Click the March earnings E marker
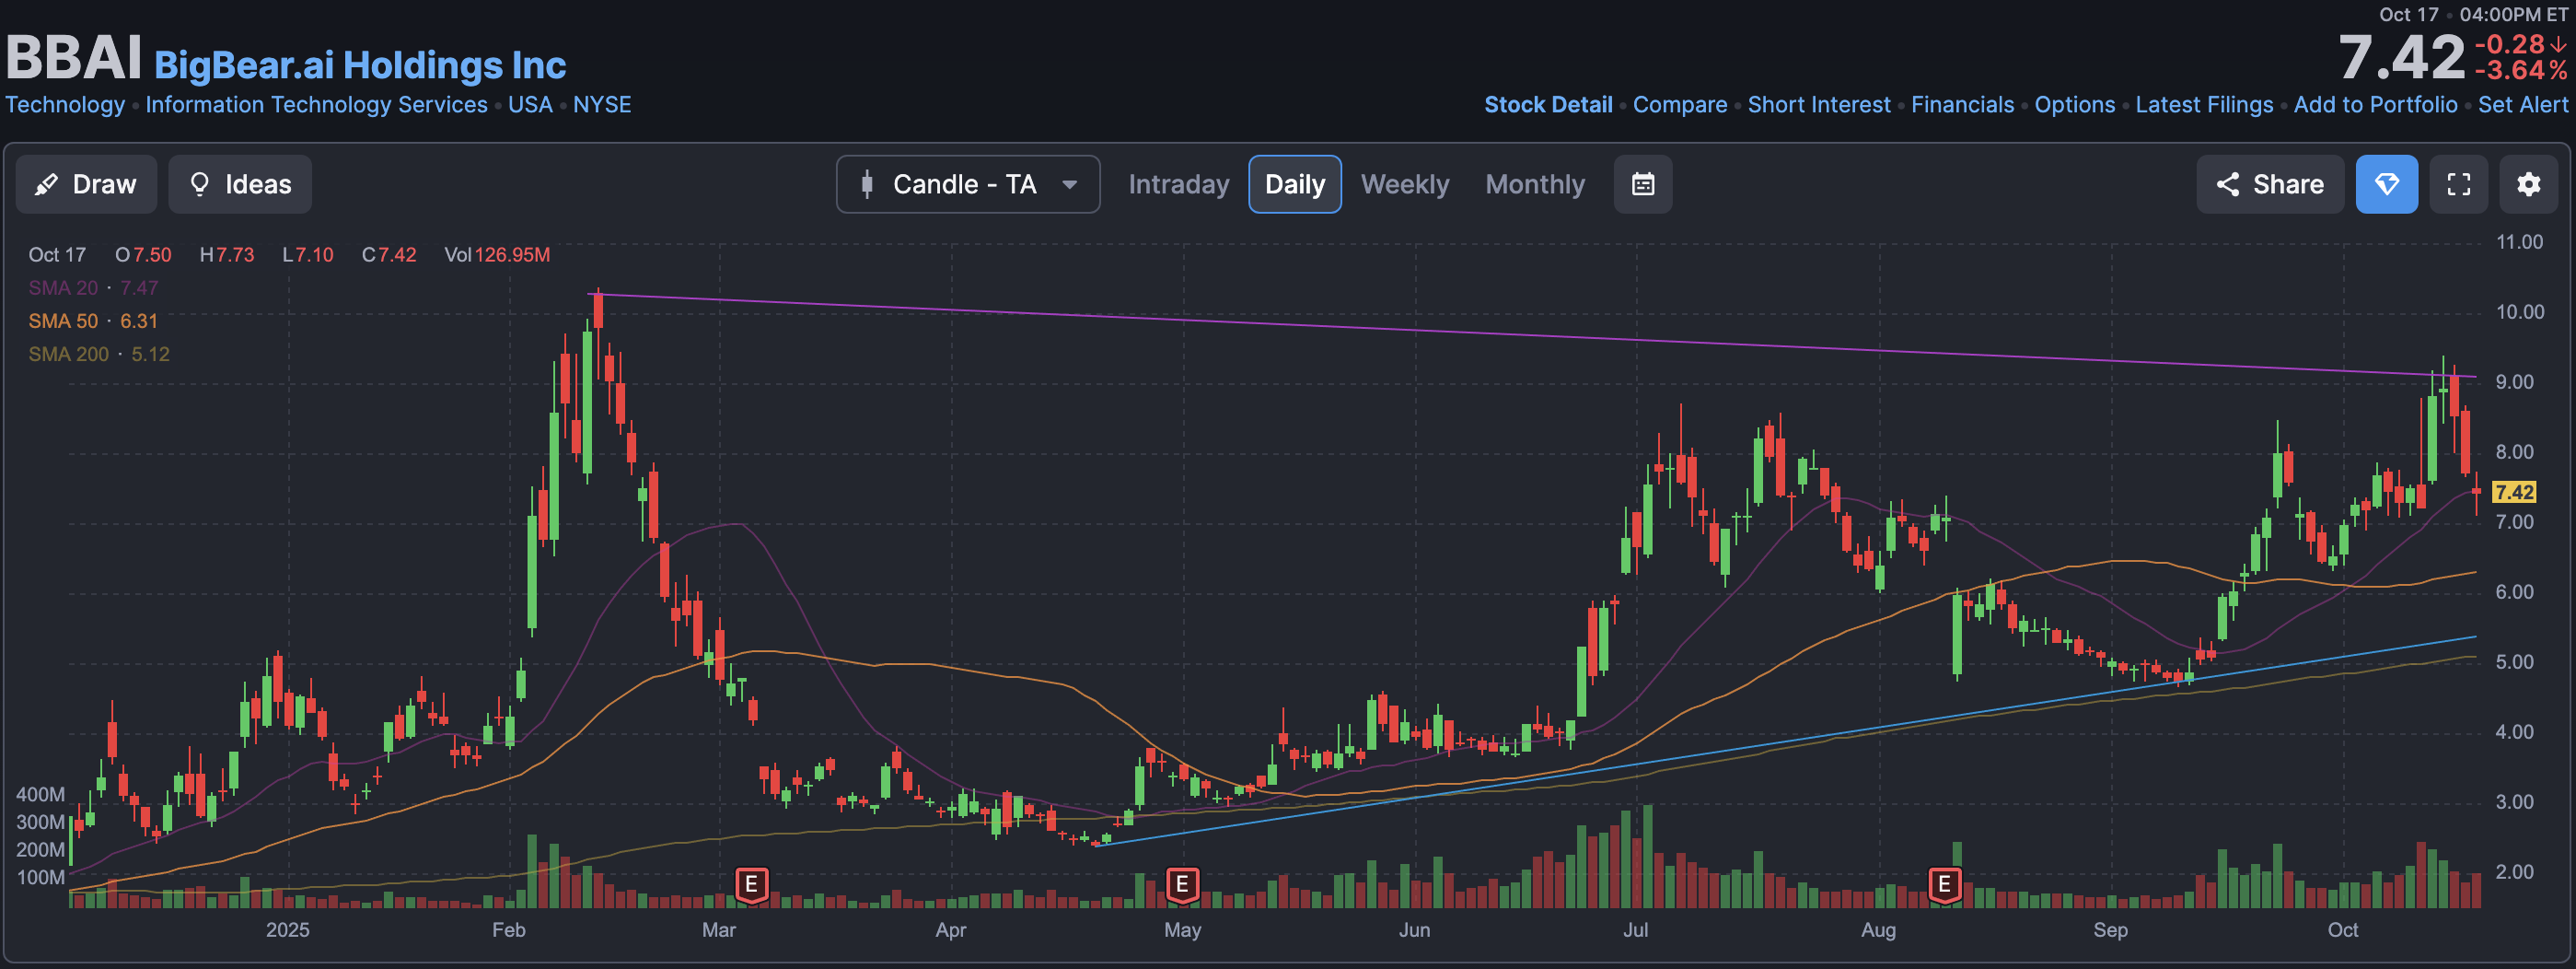Viewport: 2576px width, 969px height. [751, 885]
